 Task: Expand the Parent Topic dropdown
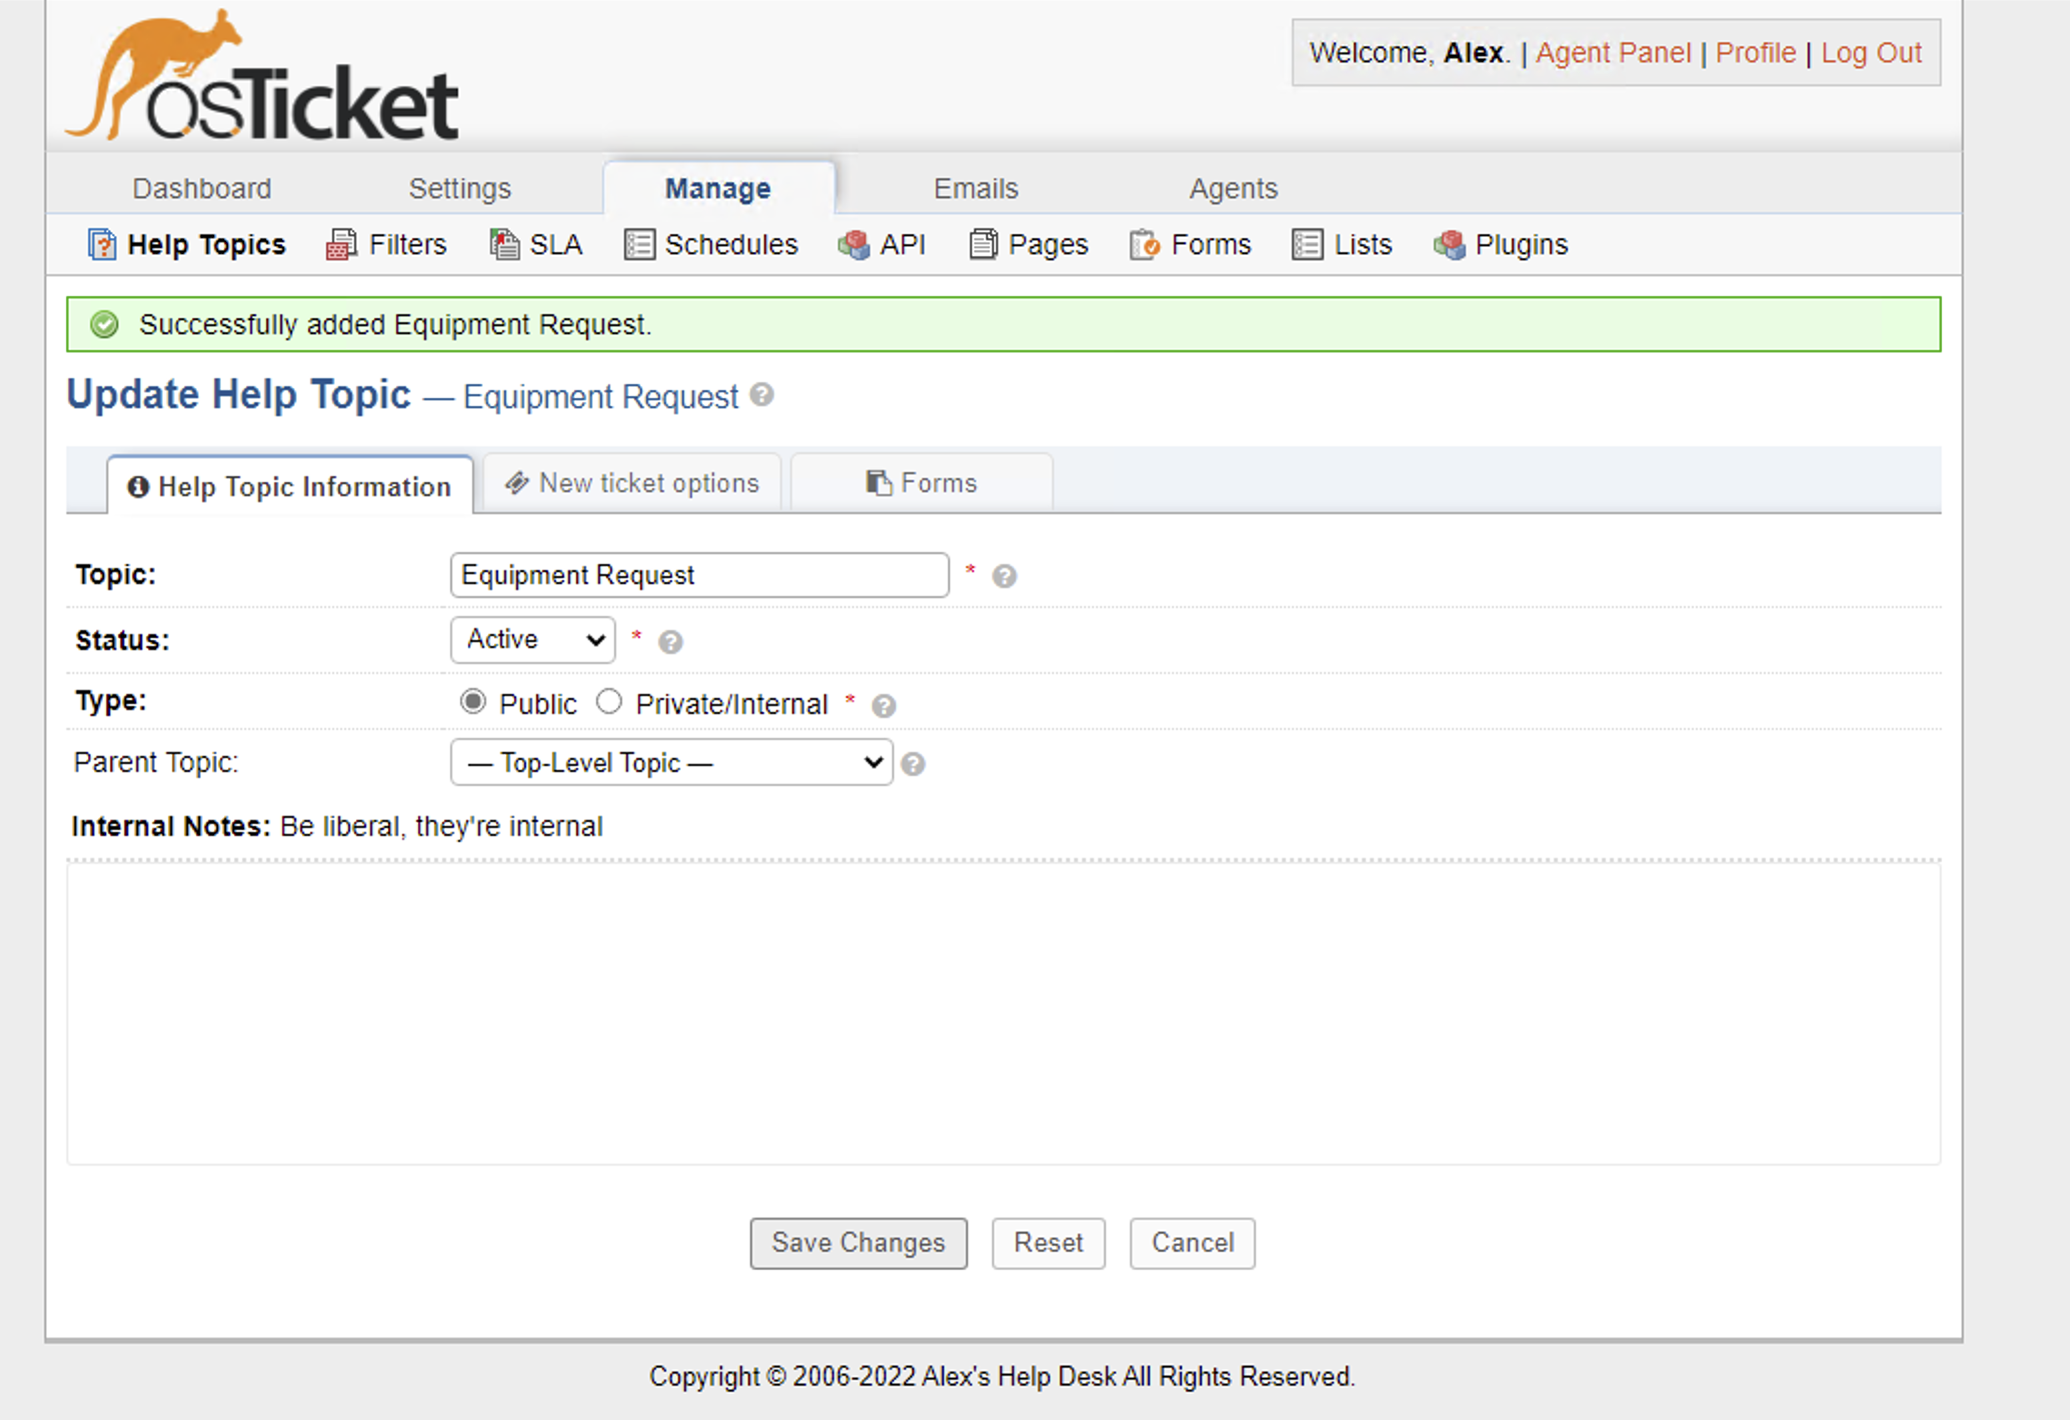click(x=671, y=763)
